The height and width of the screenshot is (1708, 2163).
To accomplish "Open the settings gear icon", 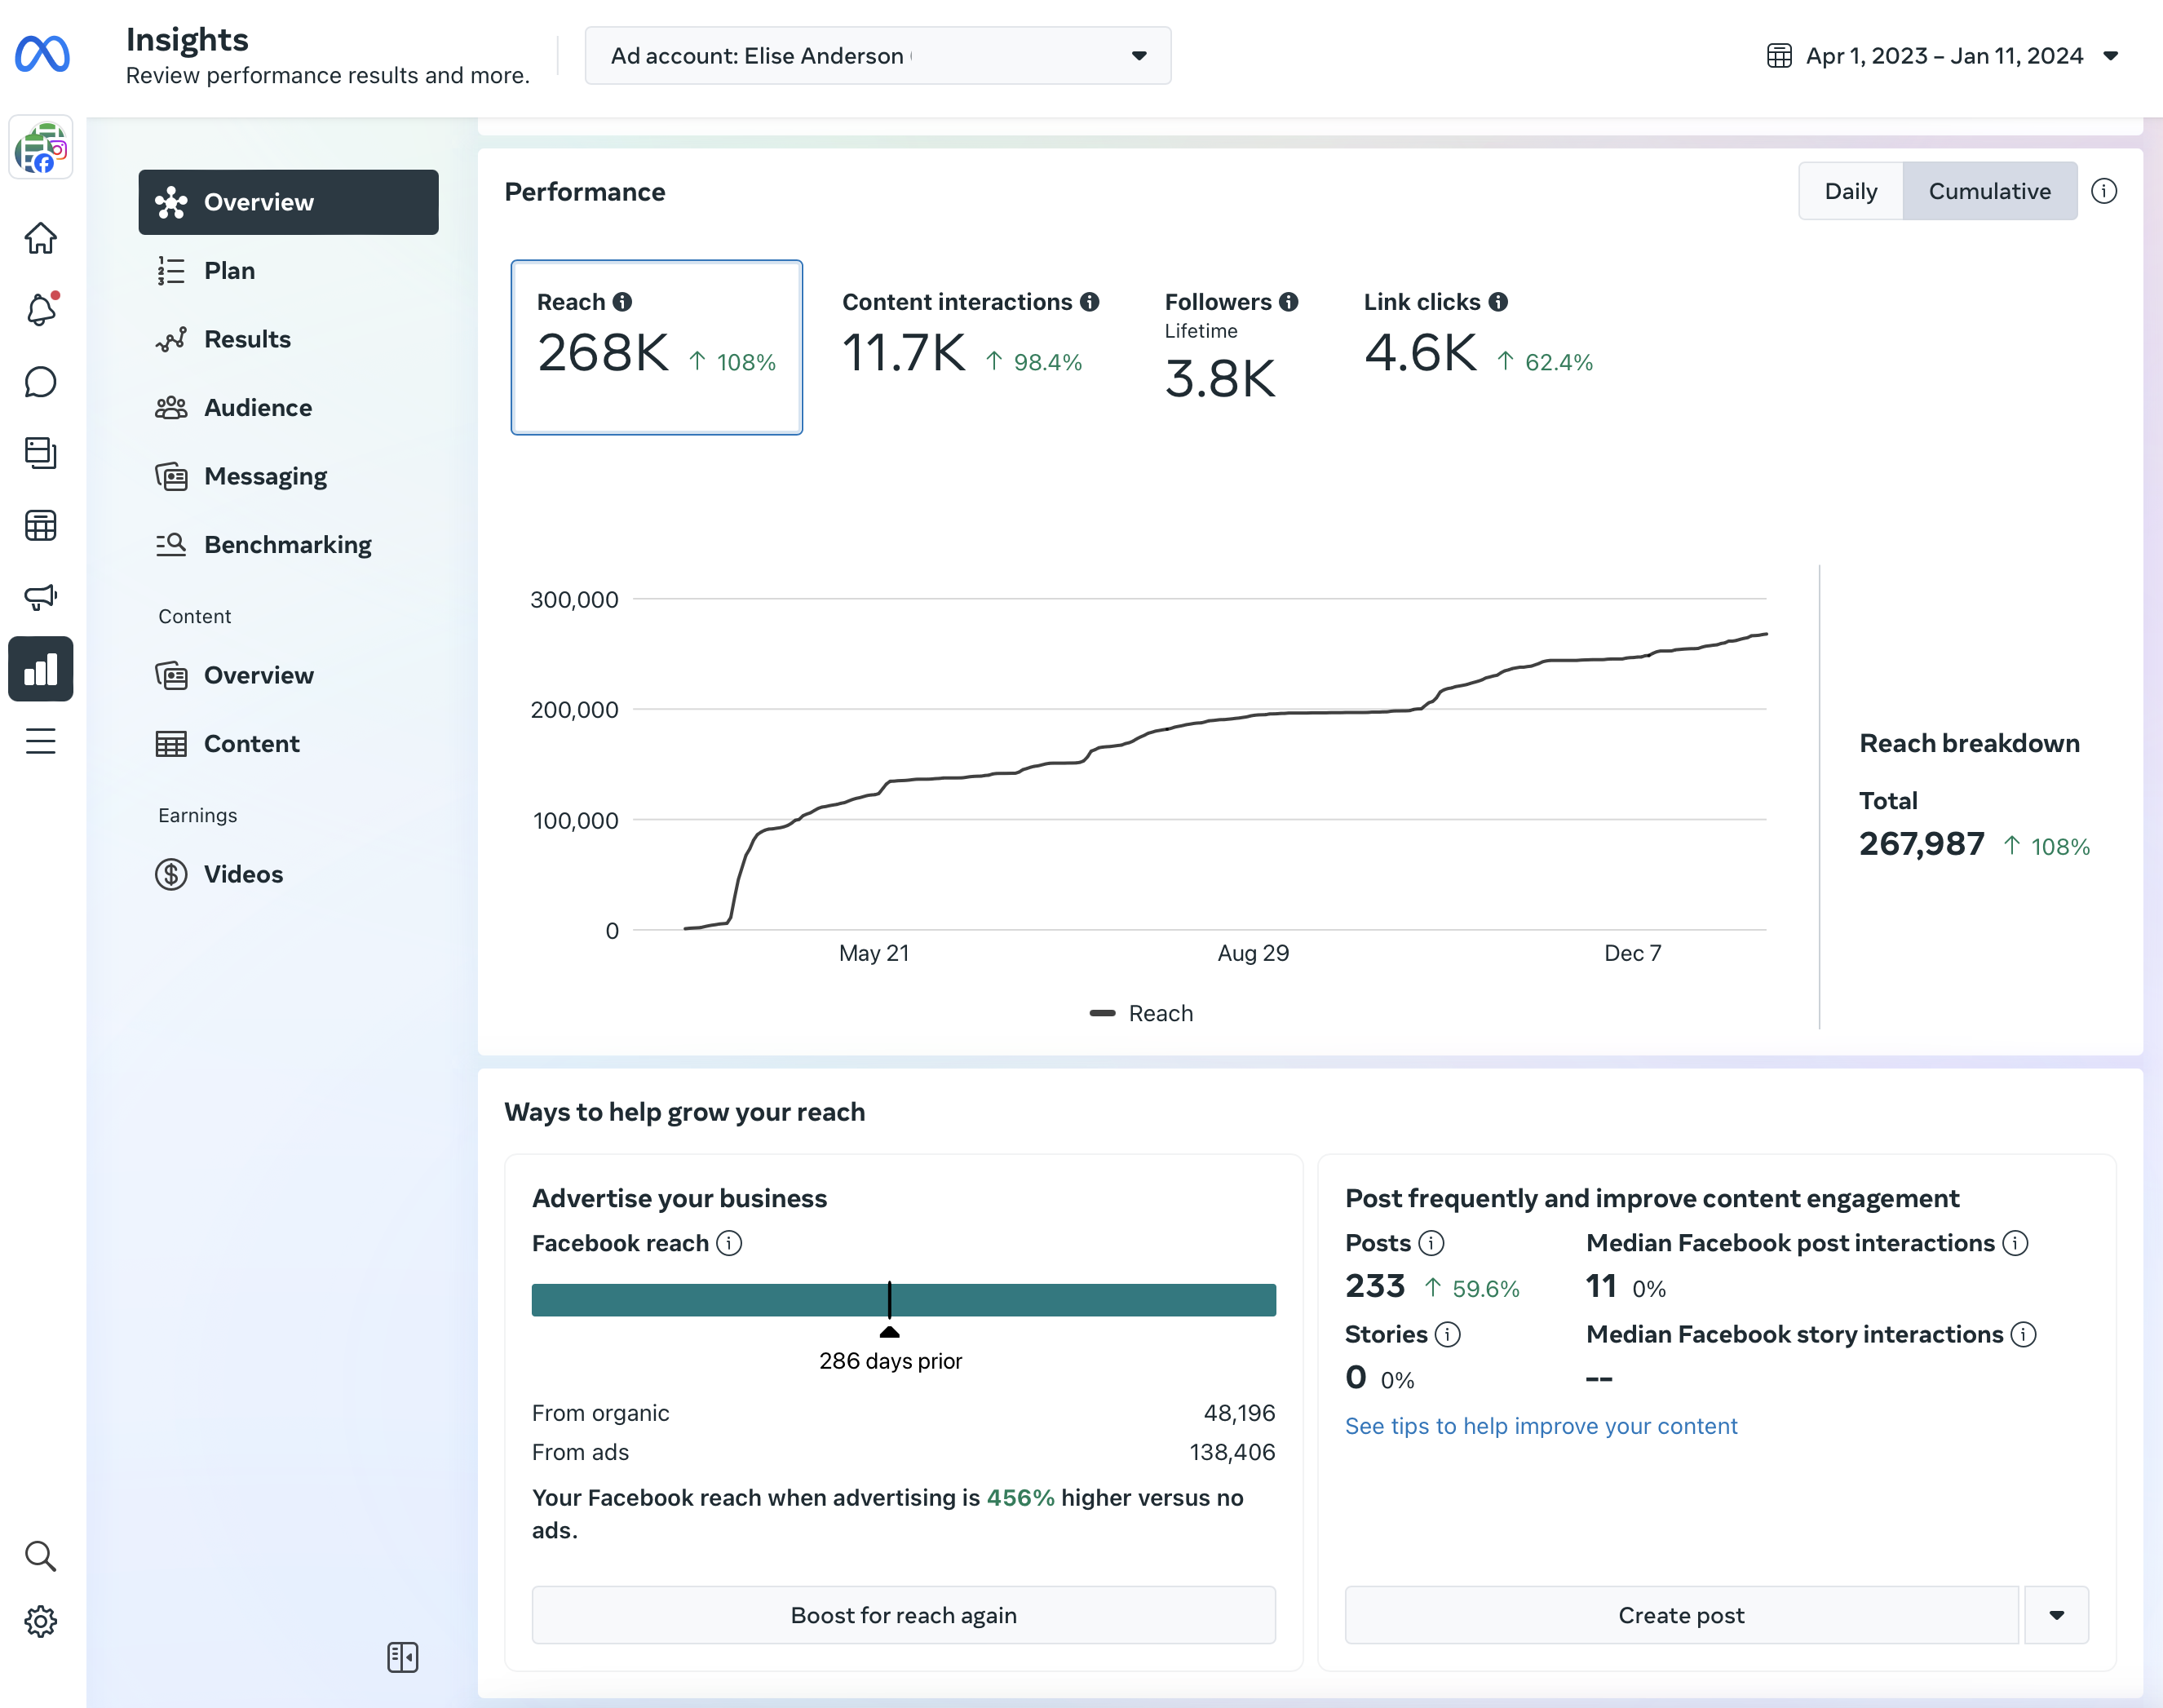I will coord(40,1621).
